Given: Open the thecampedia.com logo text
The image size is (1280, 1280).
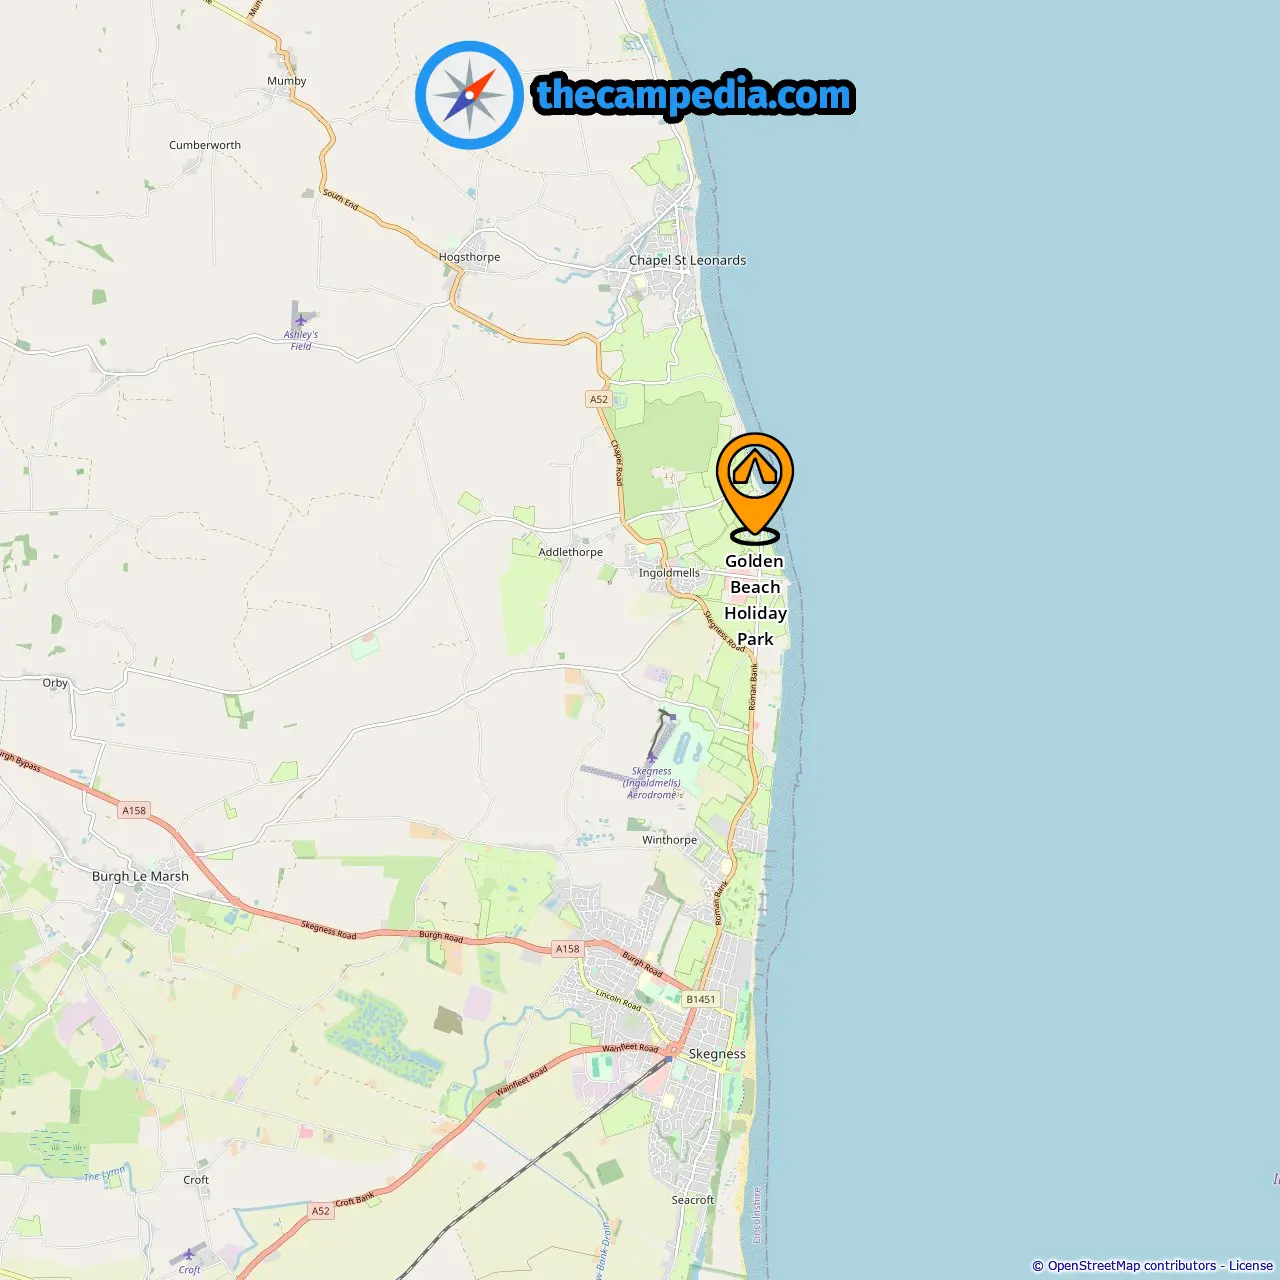Looking at the screenshot, I should point(694,95).
